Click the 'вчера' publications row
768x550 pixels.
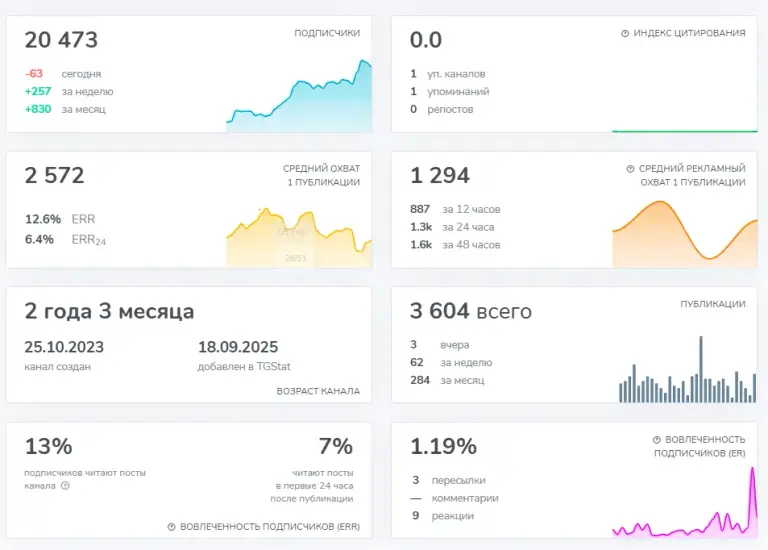[x=439, y=345]
